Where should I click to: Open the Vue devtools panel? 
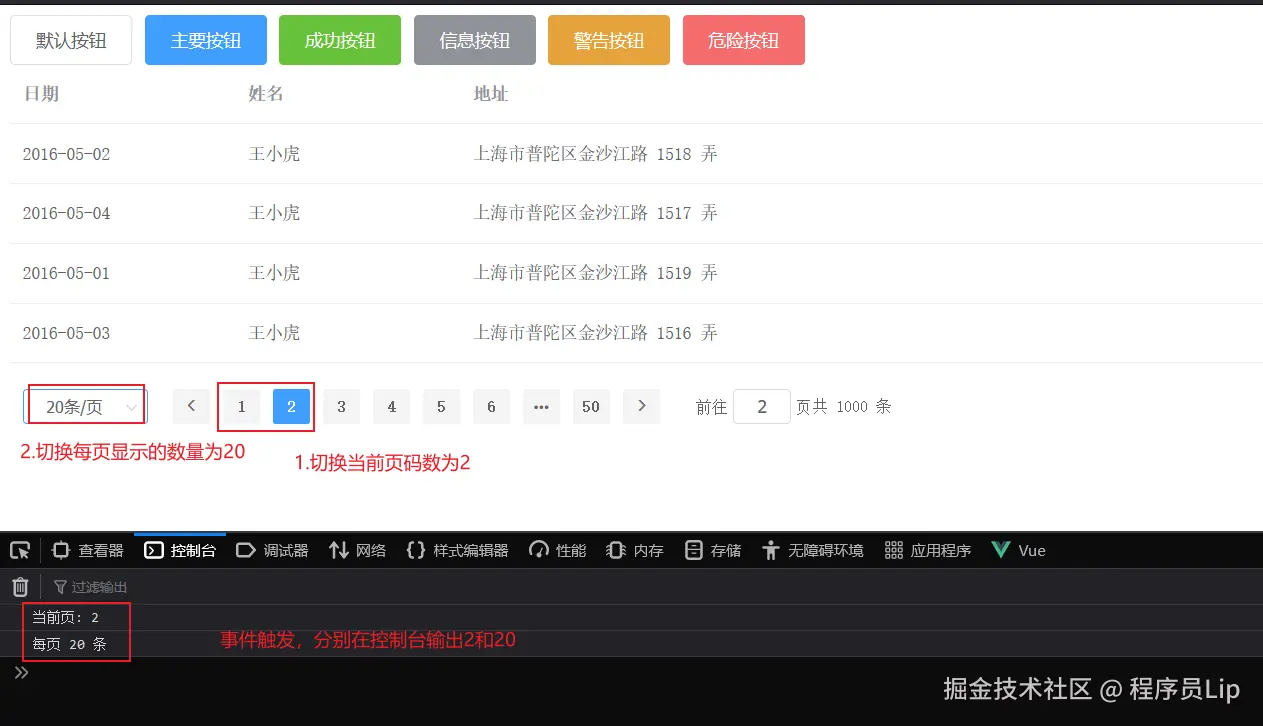pyautogui.click(x=1017, y=549)
